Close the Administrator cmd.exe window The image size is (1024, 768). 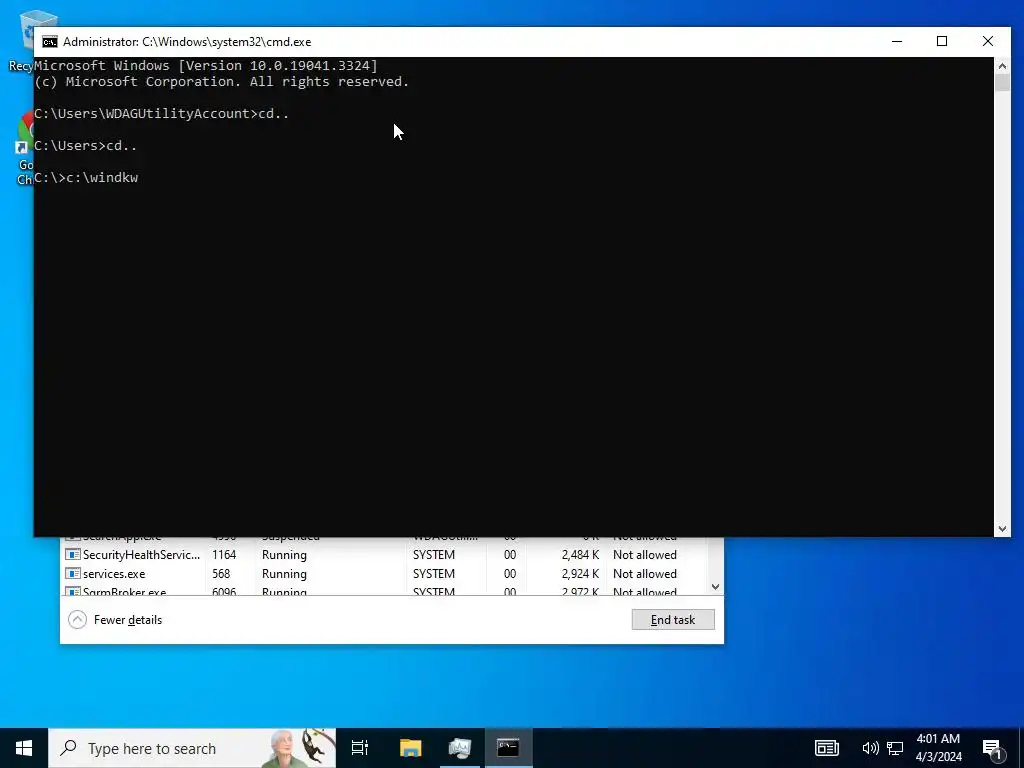click(987, 41)
